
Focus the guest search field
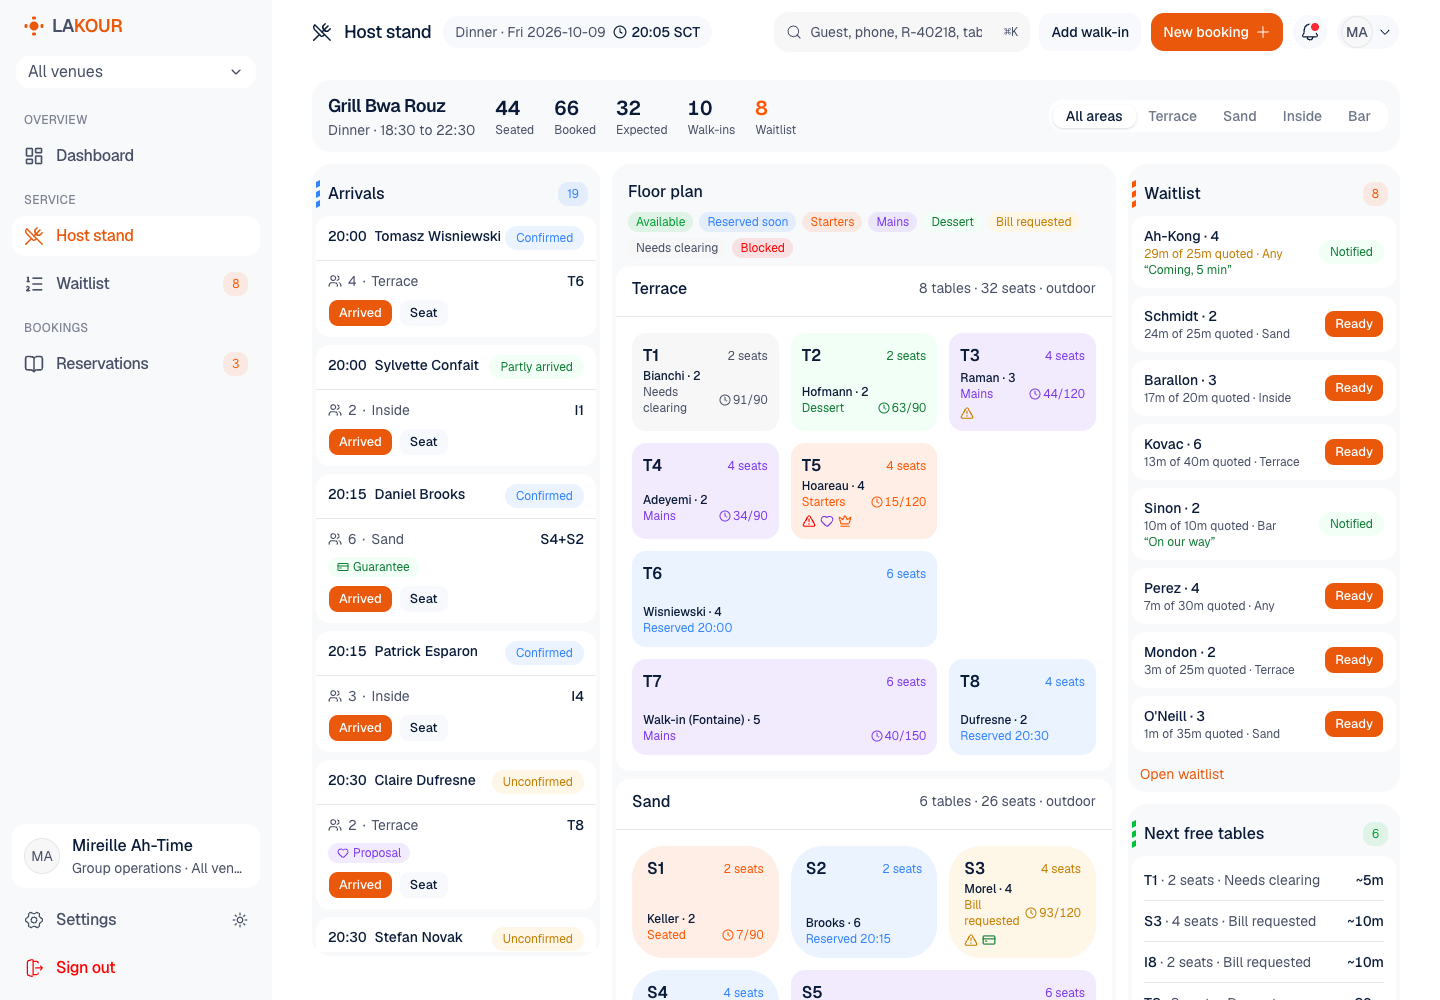(902, 32)
